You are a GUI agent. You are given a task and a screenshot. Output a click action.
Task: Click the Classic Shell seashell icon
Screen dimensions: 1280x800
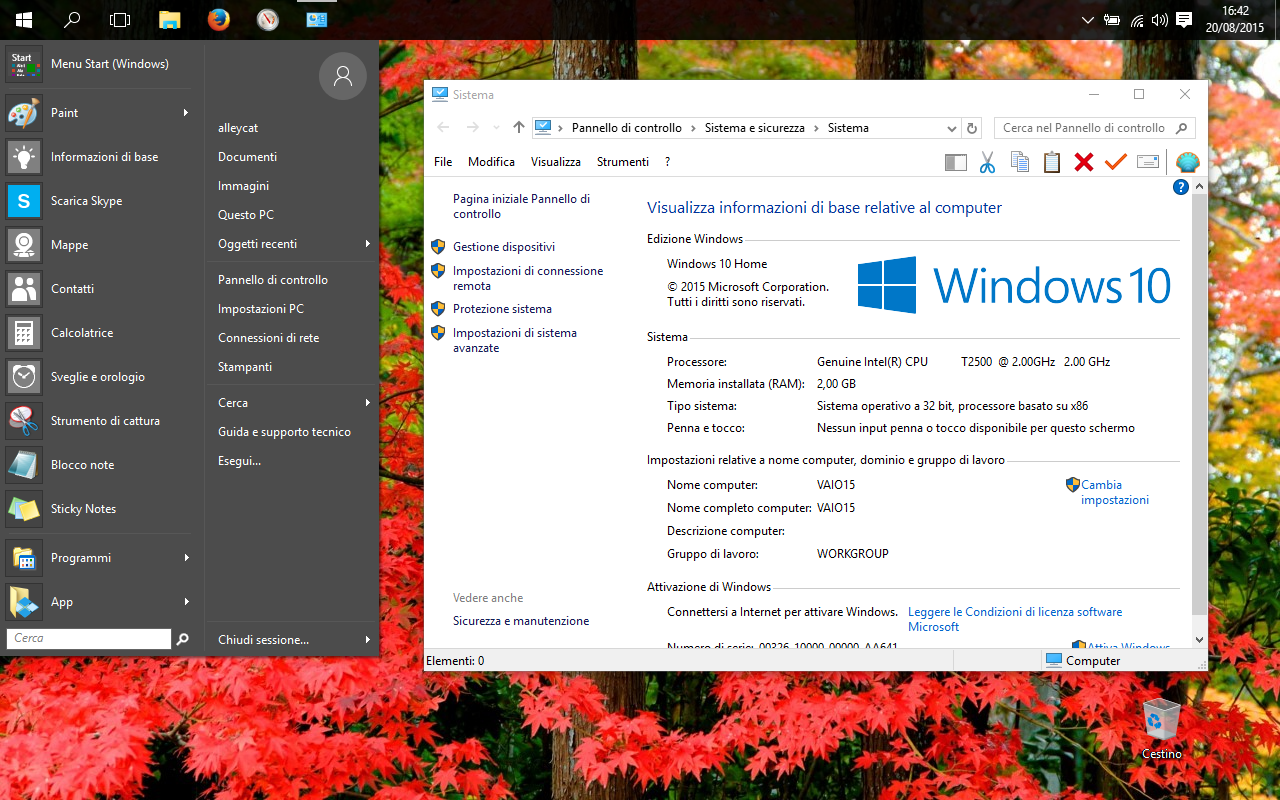[1187, 162]
